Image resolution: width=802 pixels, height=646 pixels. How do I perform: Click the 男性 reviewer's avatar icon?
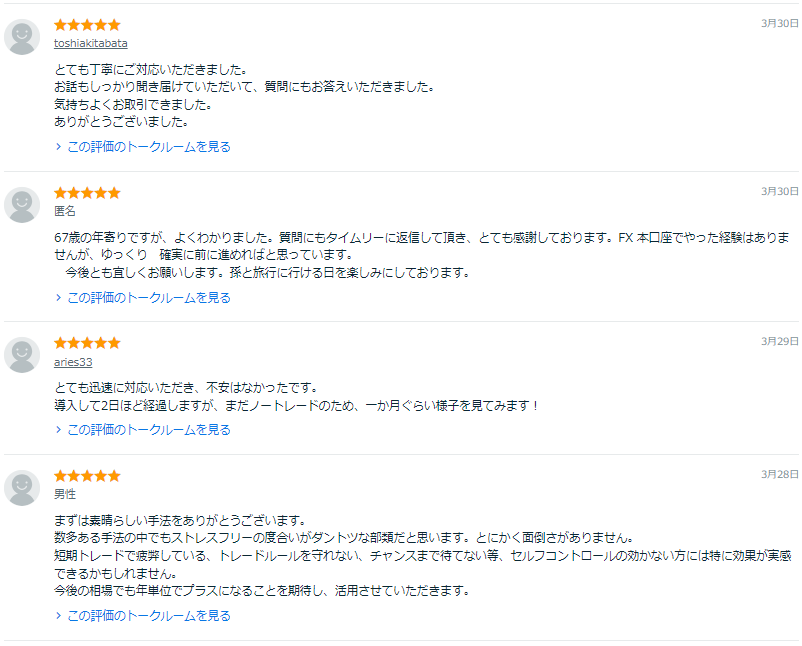tap(22, 488)
